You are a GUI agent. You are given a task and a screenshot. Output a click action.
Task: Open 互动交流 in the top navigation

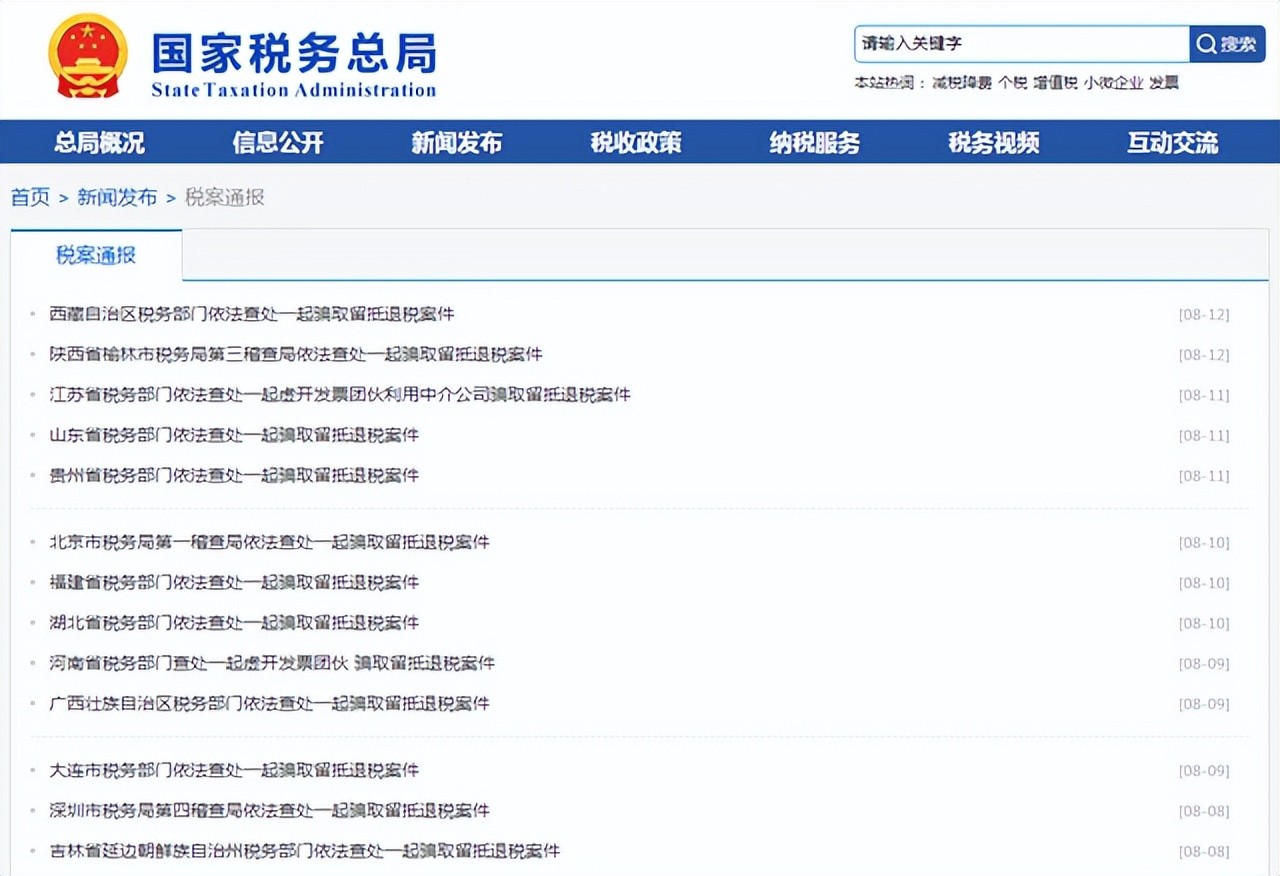coord(1173,143)
